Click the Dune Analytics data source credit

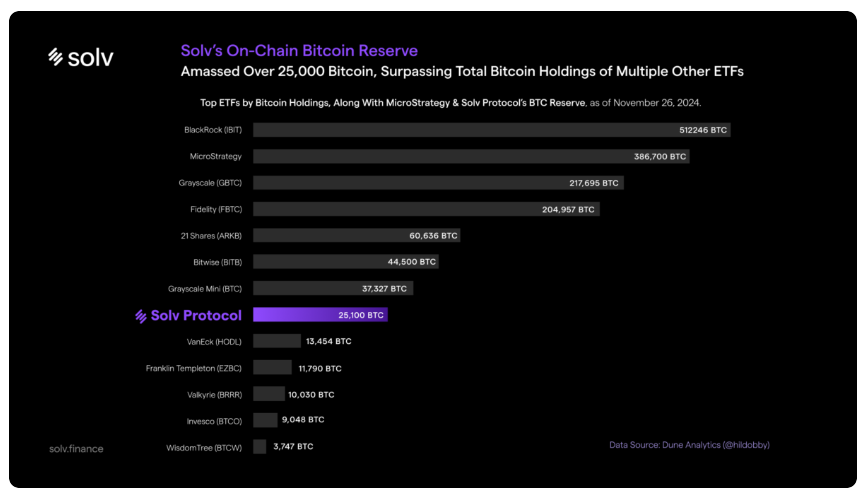(689, 444)
